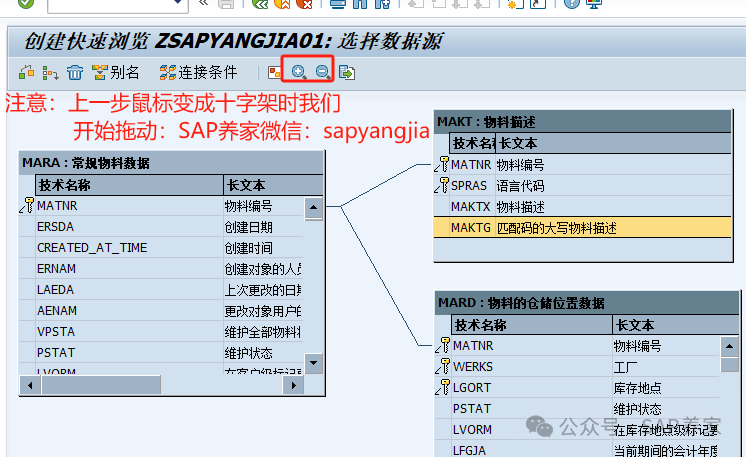Click the green Back arrow icon
This screenshot has width=746, height=457.
pos(260,4)
